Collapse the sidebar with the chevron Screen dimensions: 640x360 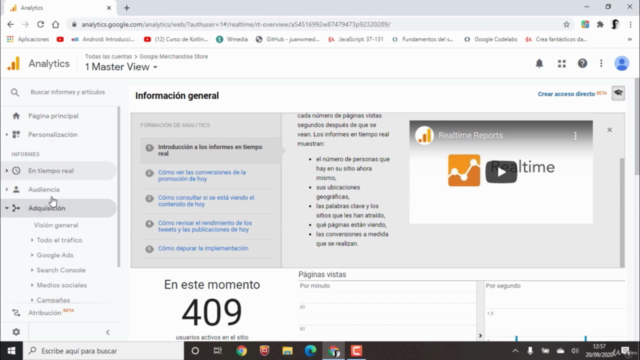(x=108, y=332)
